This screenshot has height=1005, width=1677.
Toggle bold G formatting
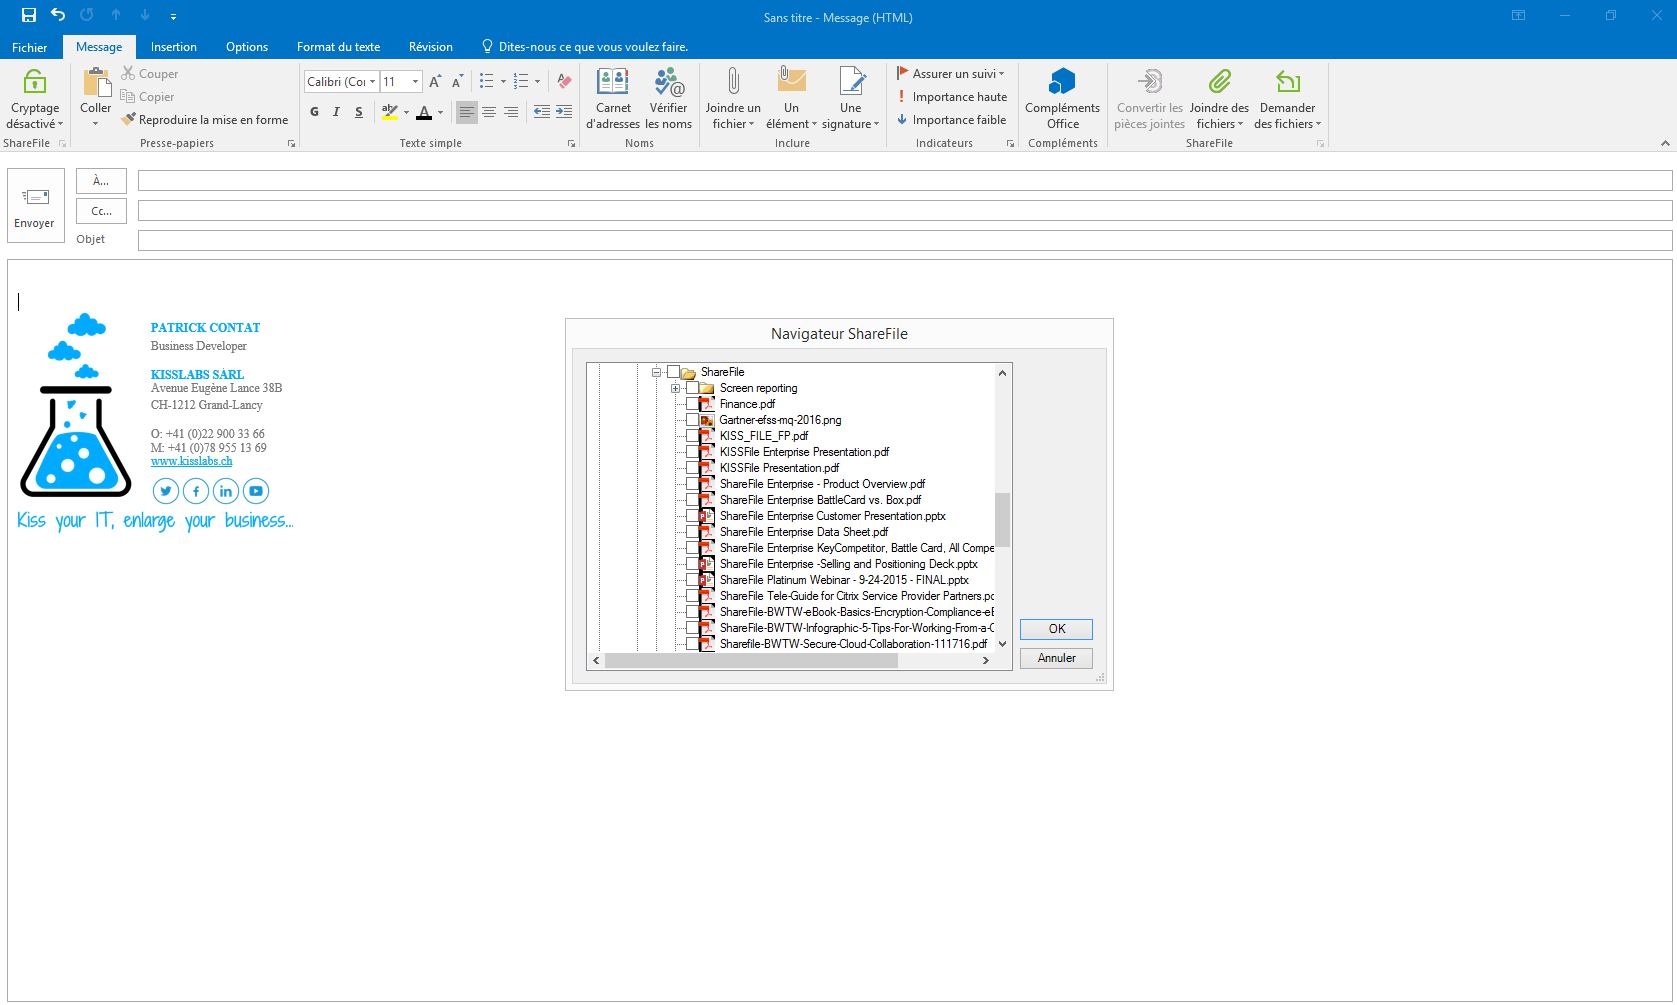click(315, 112)
